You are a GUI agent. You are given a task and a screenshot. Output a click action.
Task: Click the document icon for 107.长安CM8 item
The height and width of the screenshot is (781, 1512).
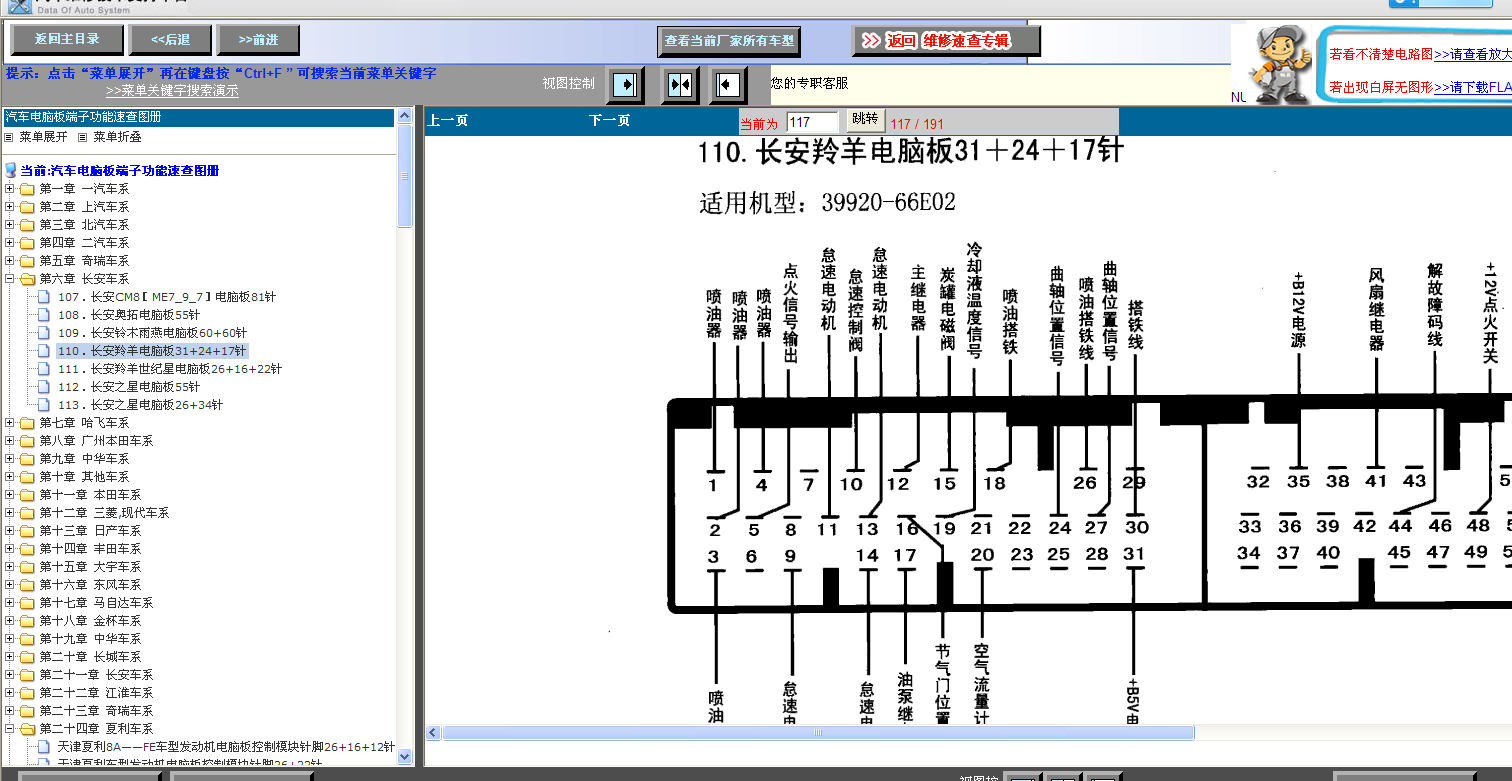[x=44, y=297]
